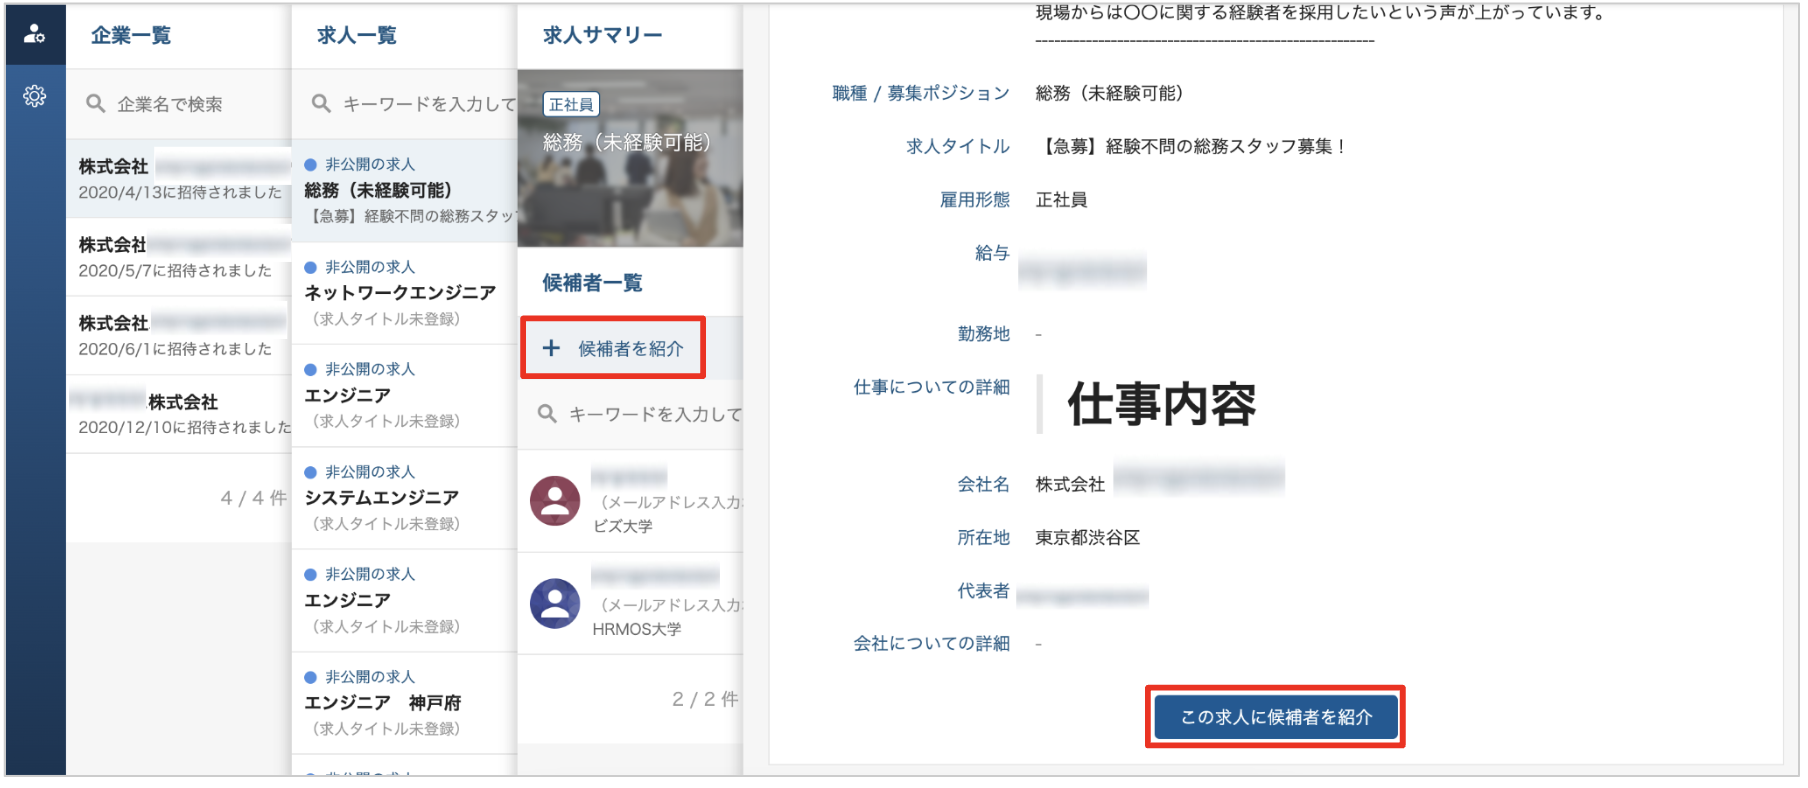
Task: Click the 雇用形態 label
Action: (x=975, y=199)
